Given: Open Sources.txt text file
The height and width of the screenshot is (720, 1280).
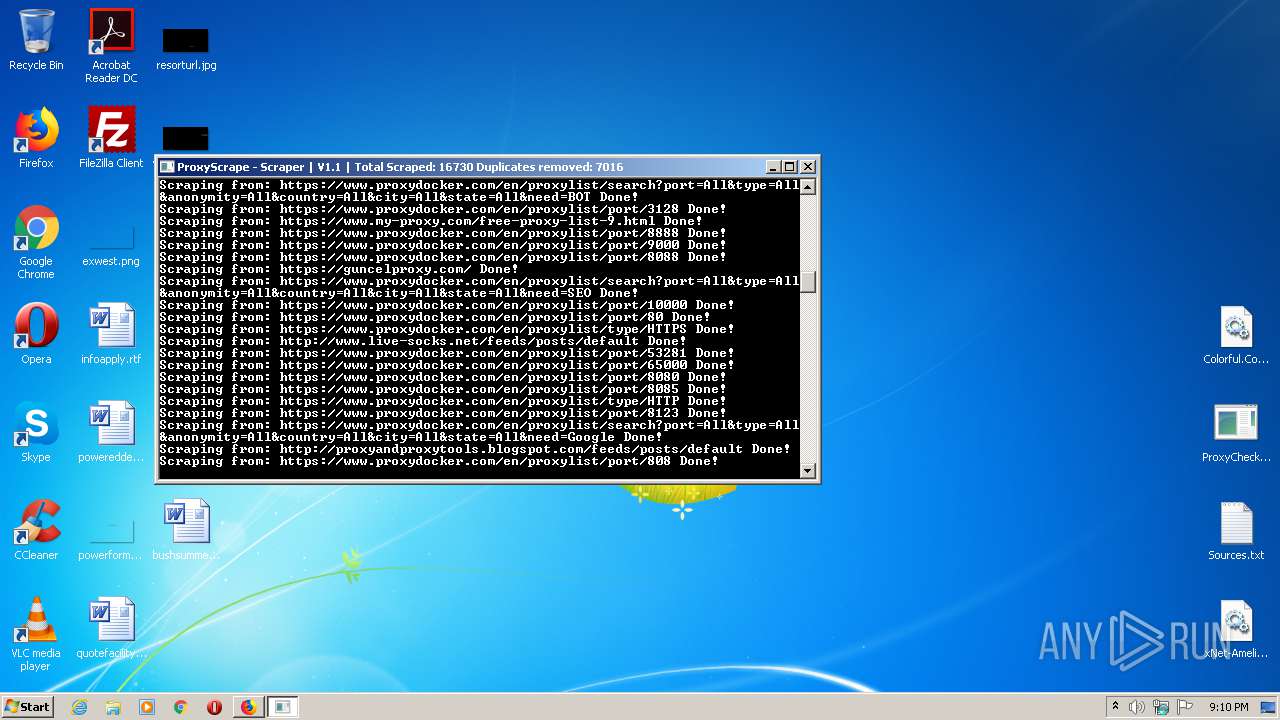Looking at the screenshot, I should tap(1236, 531).
